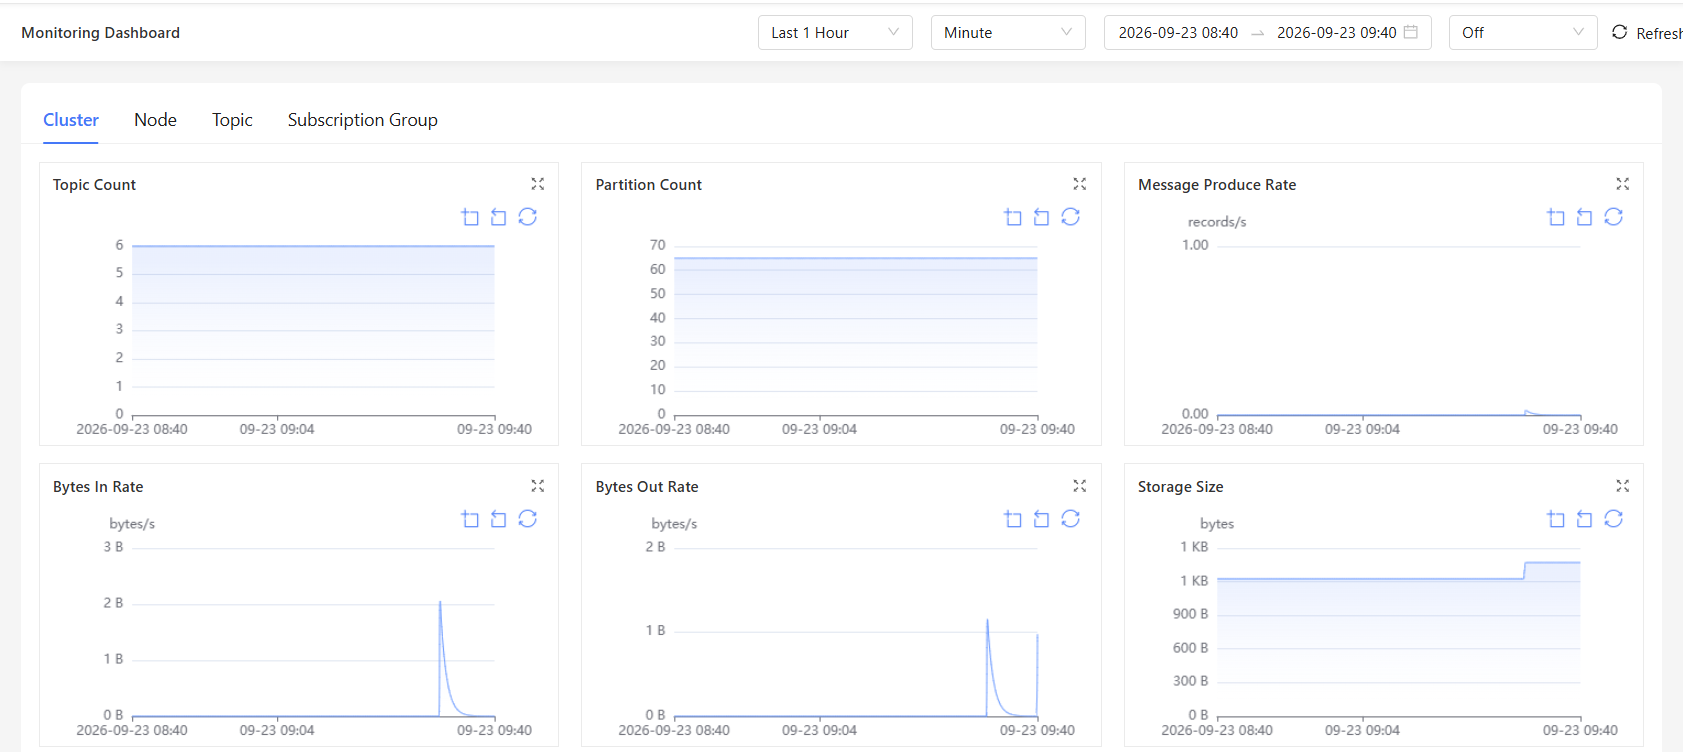
Task: Undo zoom on the Partition Count chart
Action: [x=1042, y=217]
